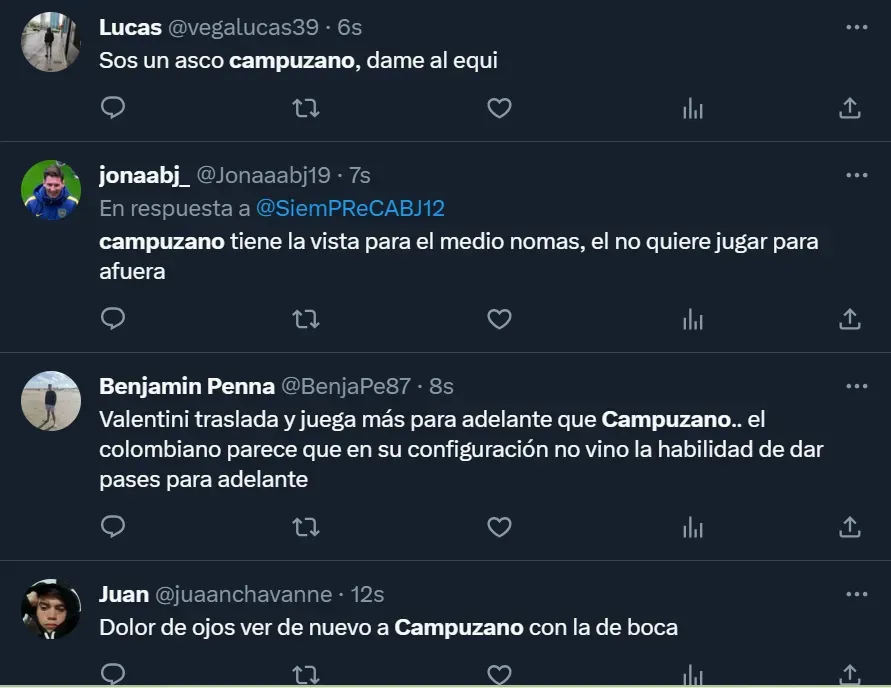The height and width of the screenshot is (688, 891).
Task: View analytics for Lucas's tweet
Action: point(692,108)
